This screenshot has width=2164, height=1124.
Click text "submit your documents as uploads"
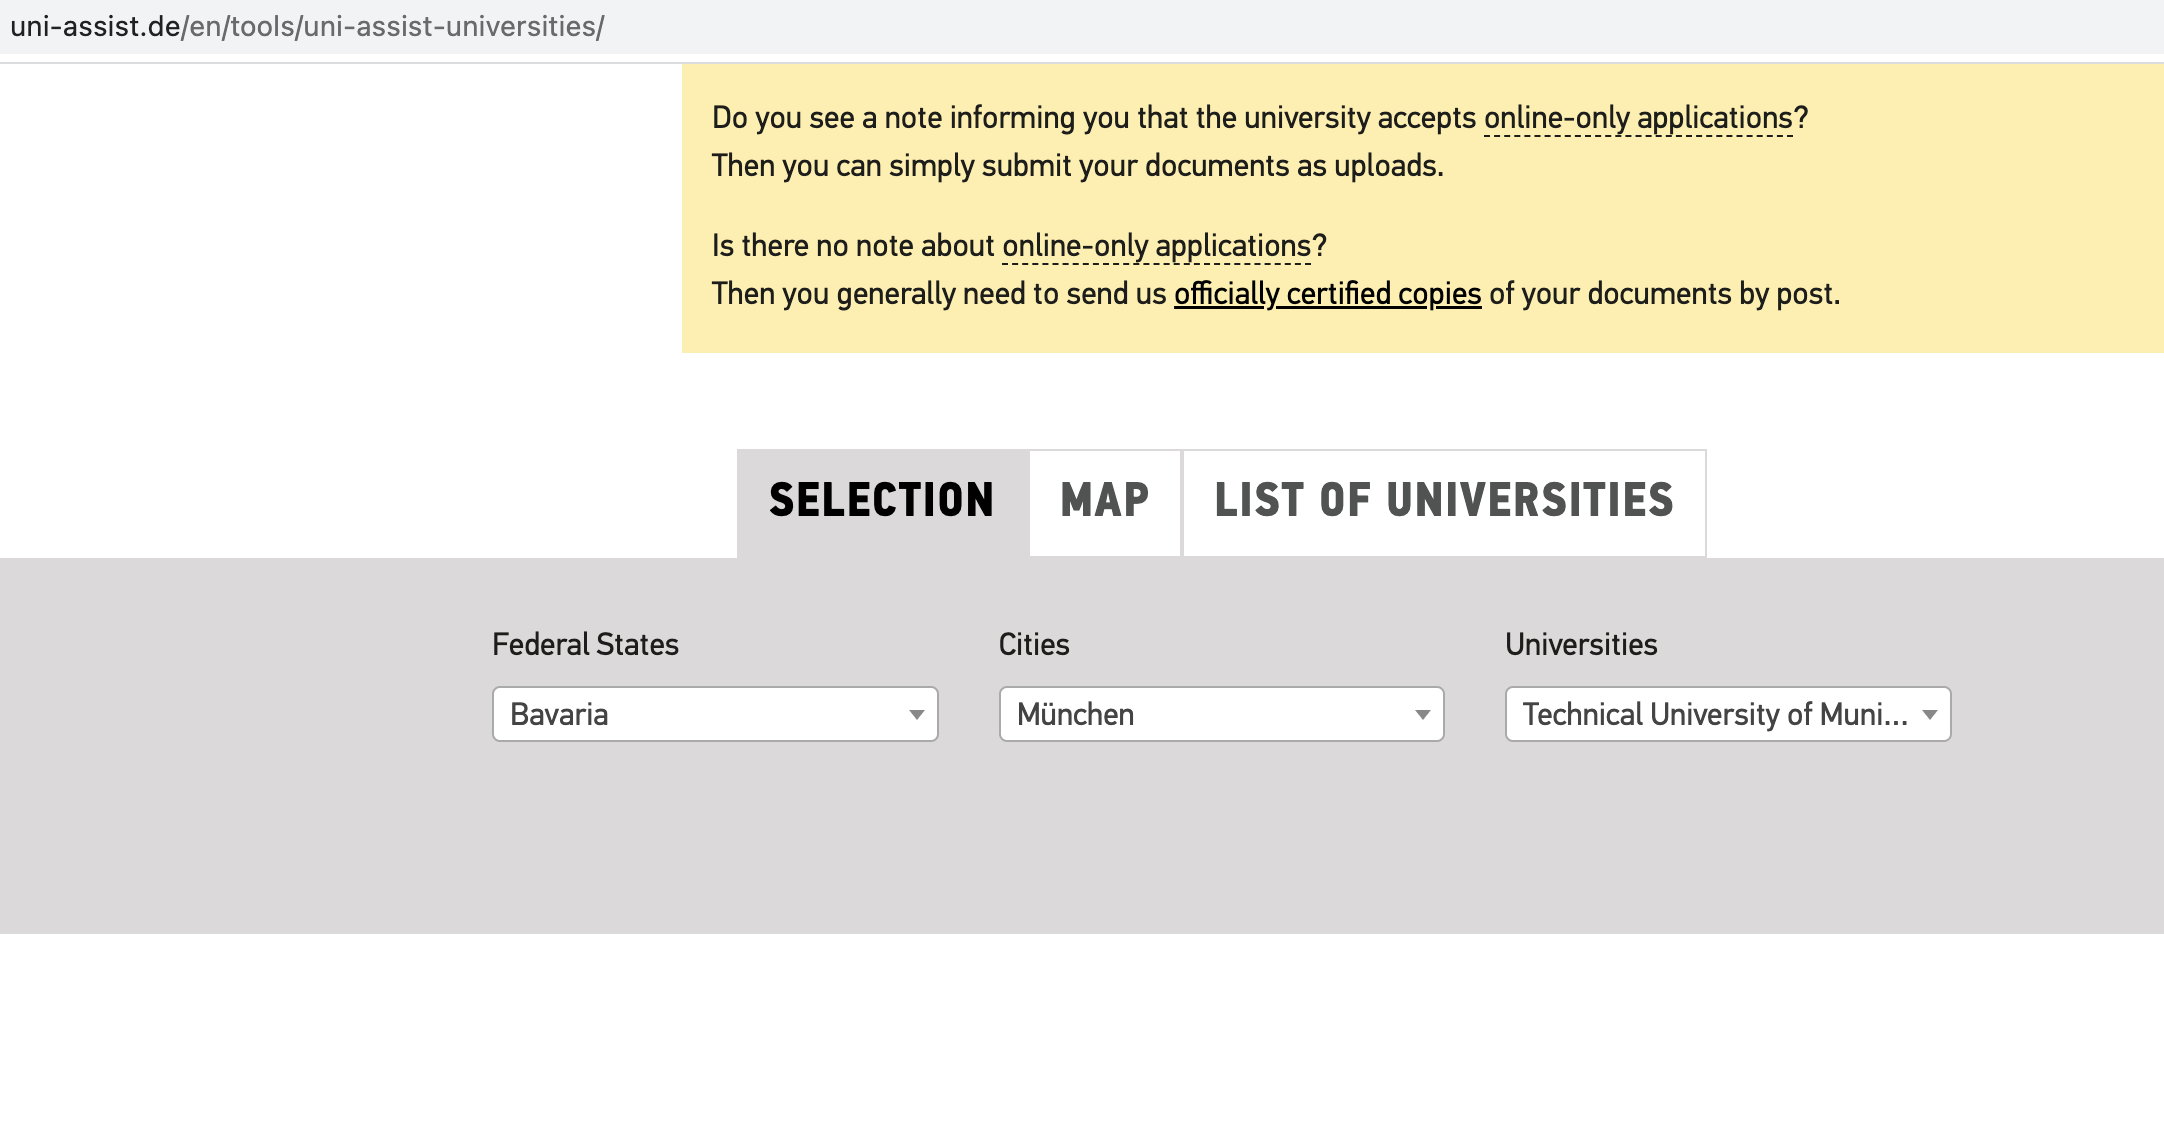click(x=1210, y=166)
